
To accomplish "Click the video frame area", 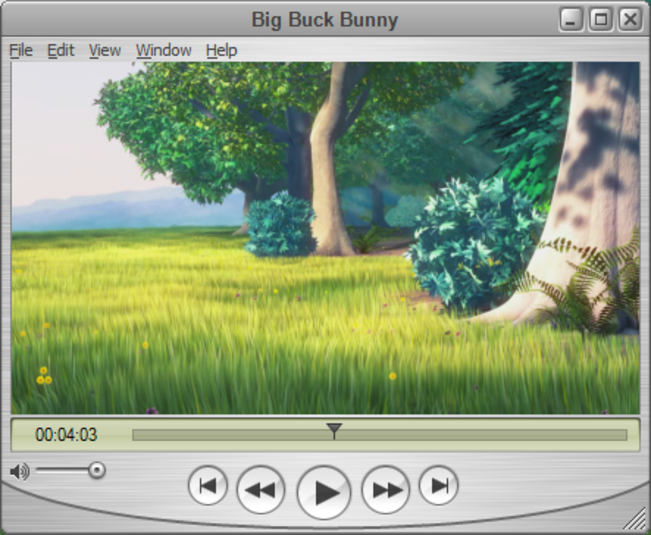I will pyautogui.click(x=325, y=238).
